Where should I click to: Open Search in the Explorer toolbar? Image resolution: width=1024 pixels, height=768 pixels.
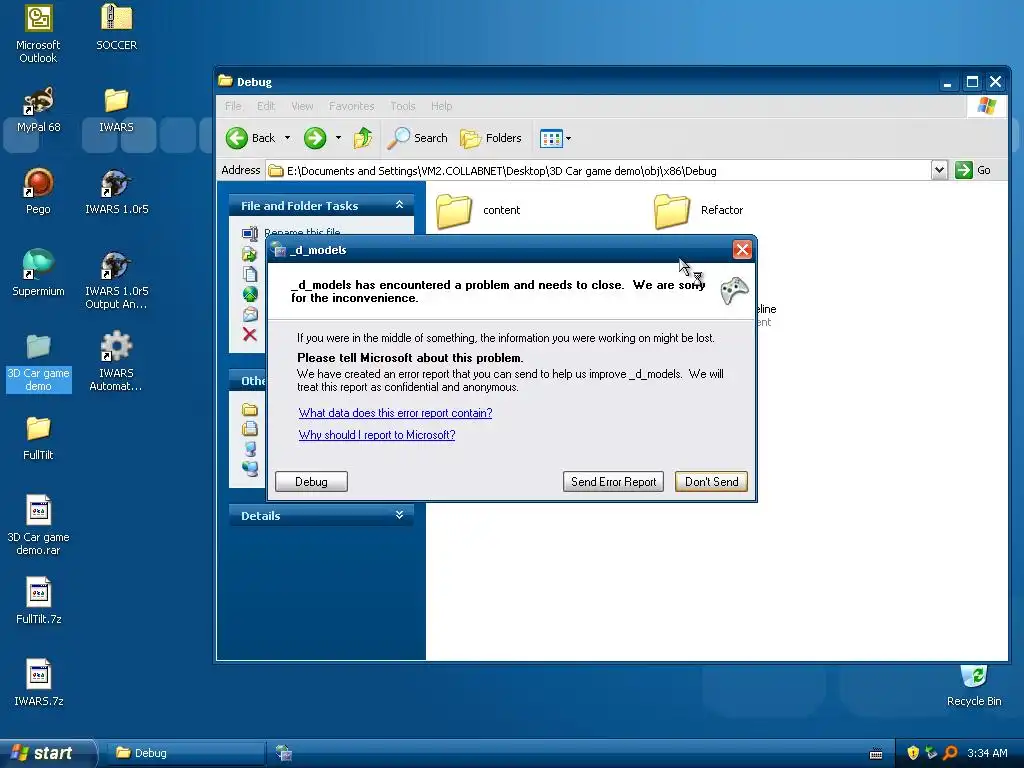[417, 138]
